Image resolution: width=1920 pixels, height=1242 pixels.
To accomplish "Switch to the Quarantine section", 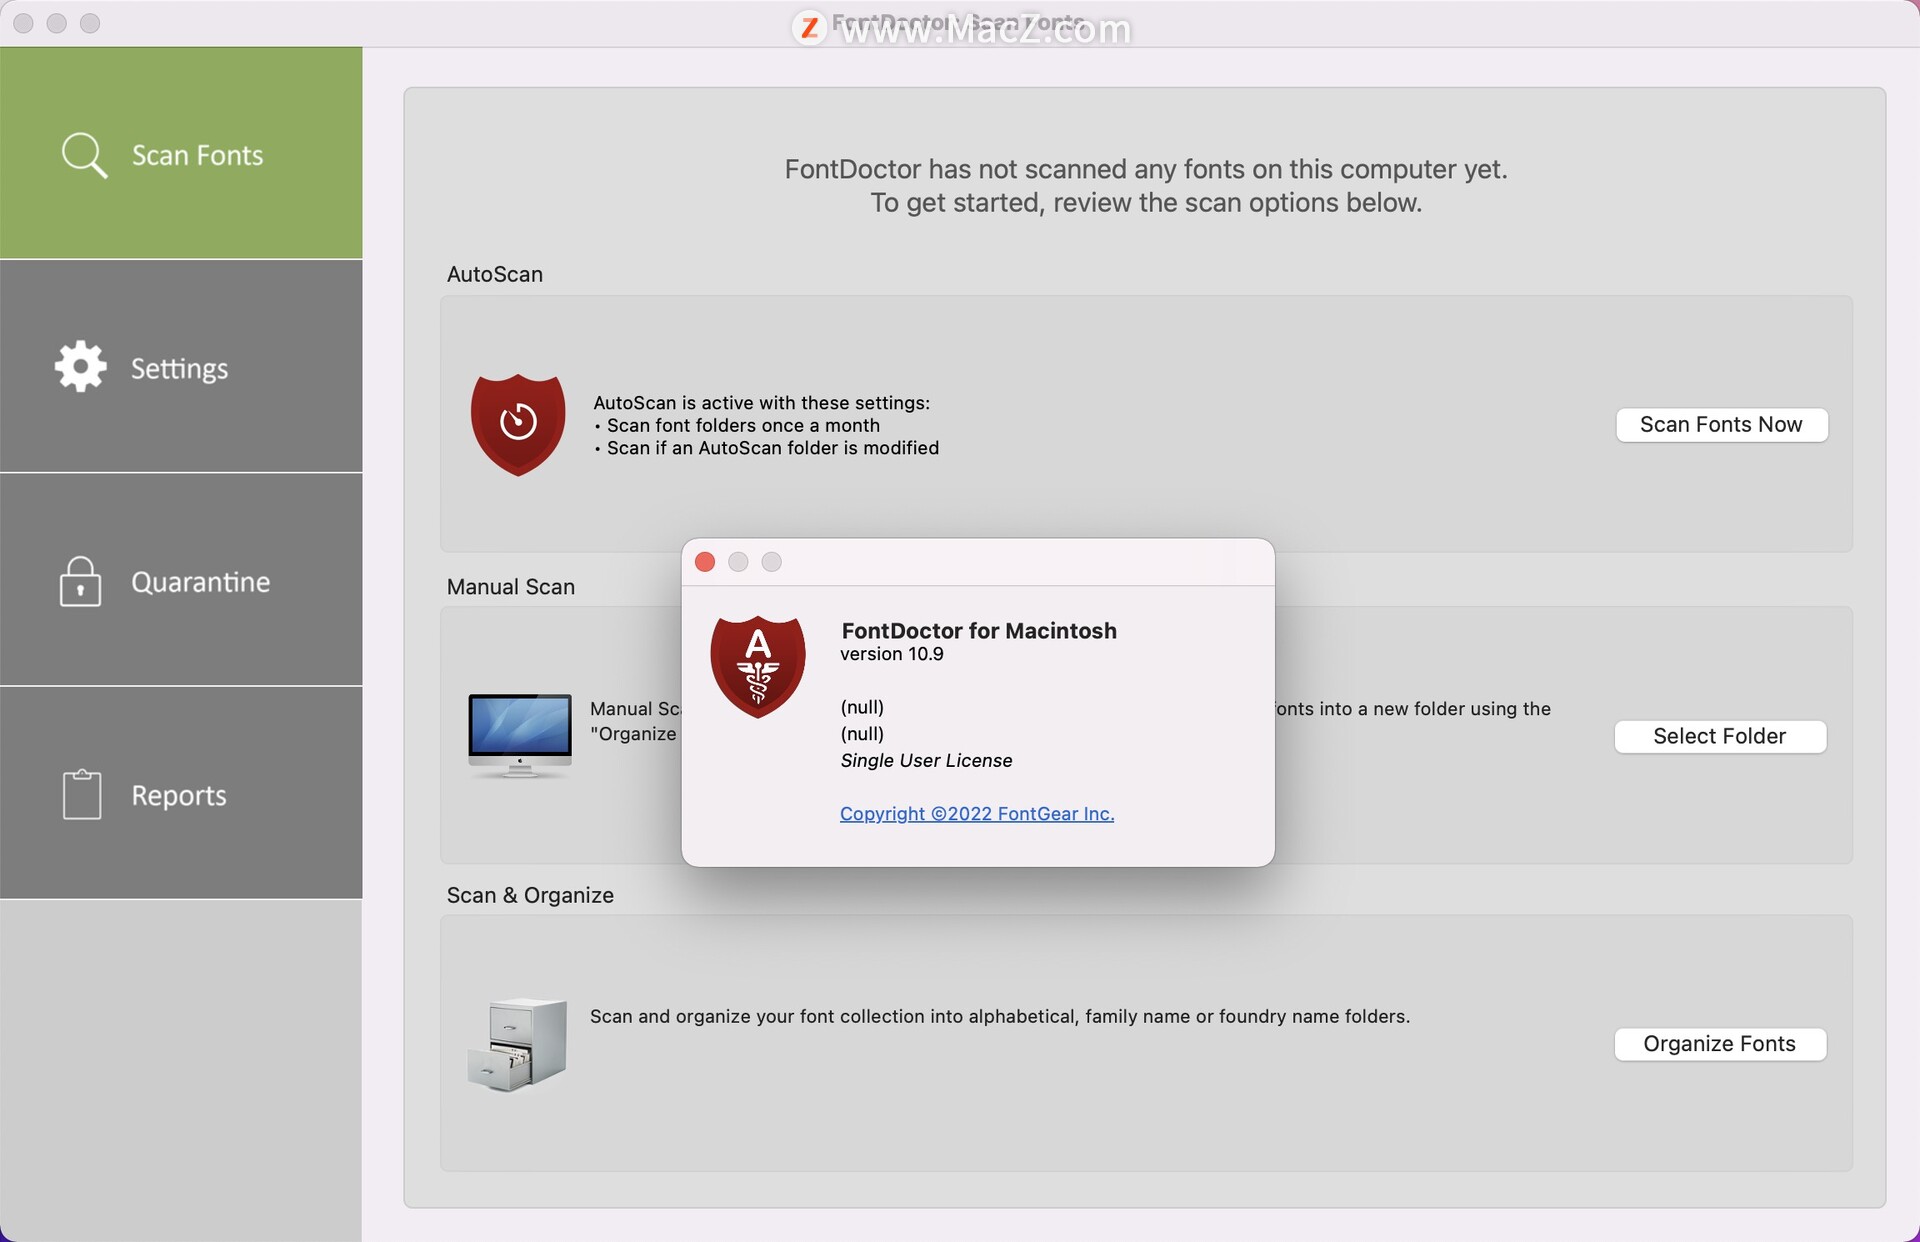I will point(201,582).
